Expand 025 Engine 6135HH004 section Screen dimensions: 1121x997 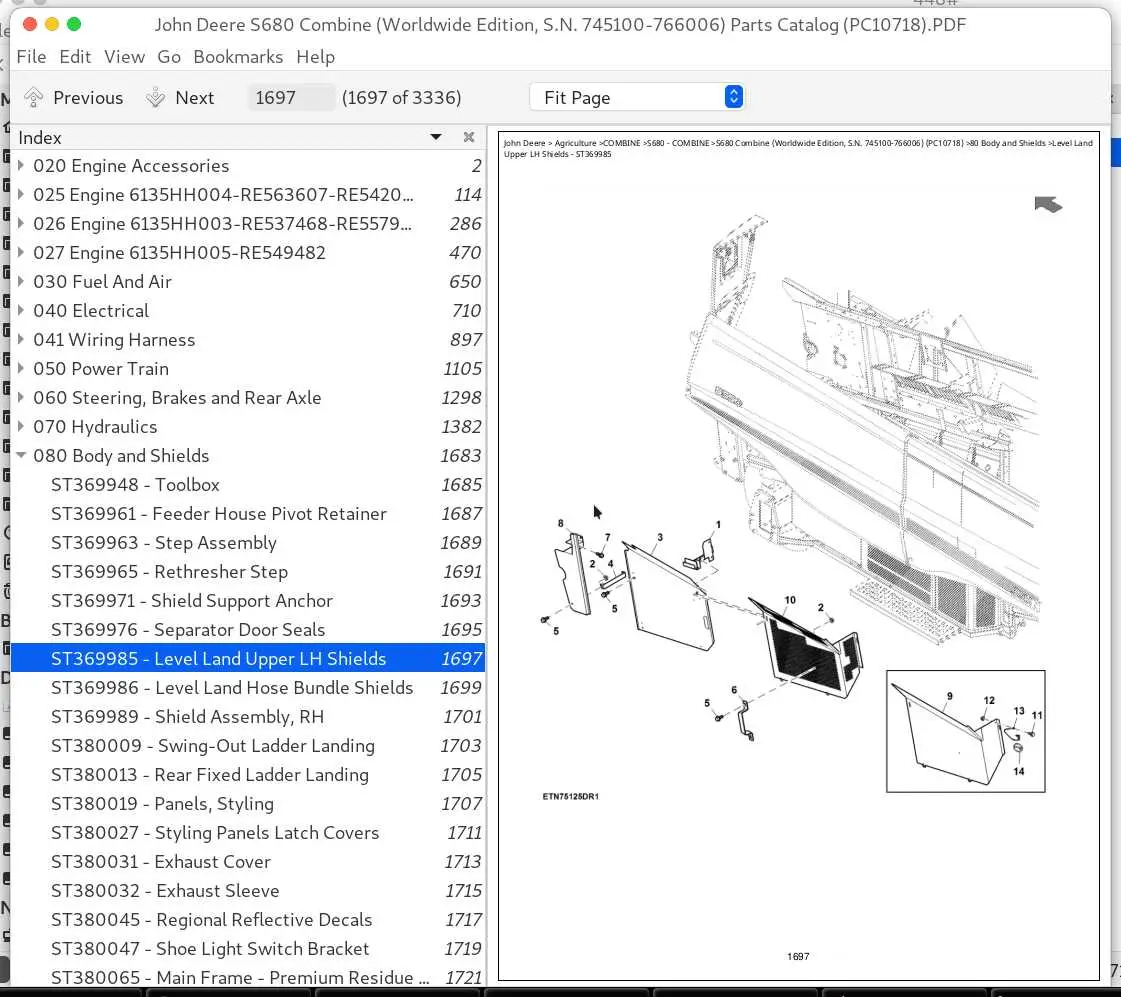(x=21, y=194)
